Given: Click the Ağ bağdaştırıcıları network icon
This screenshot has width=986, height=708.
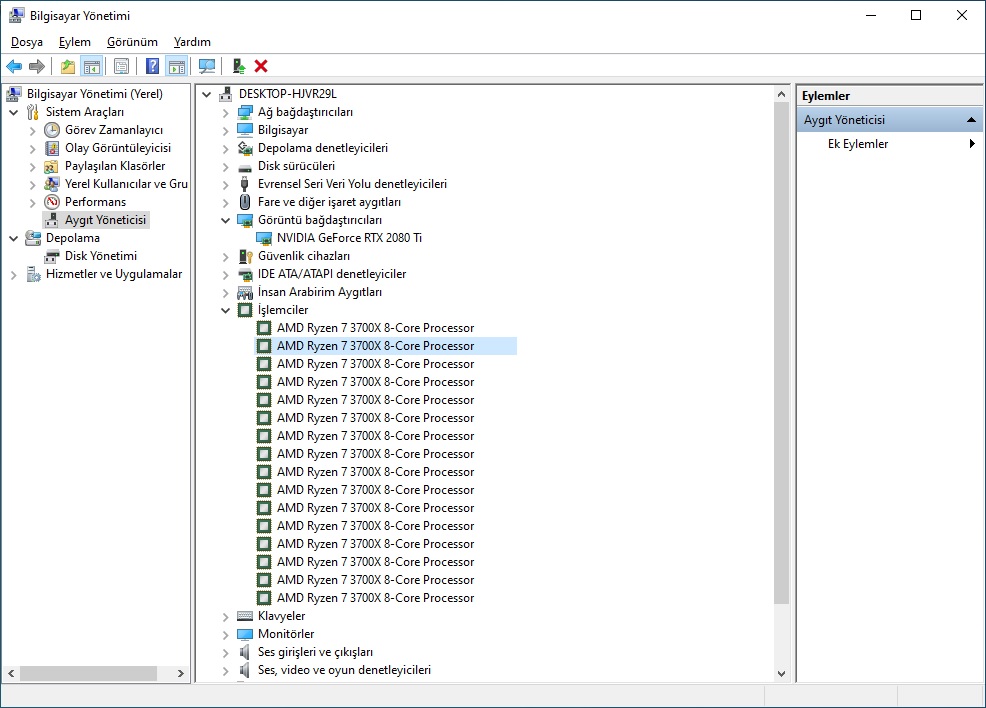Looking at the screenshot, I should point(245,112).
